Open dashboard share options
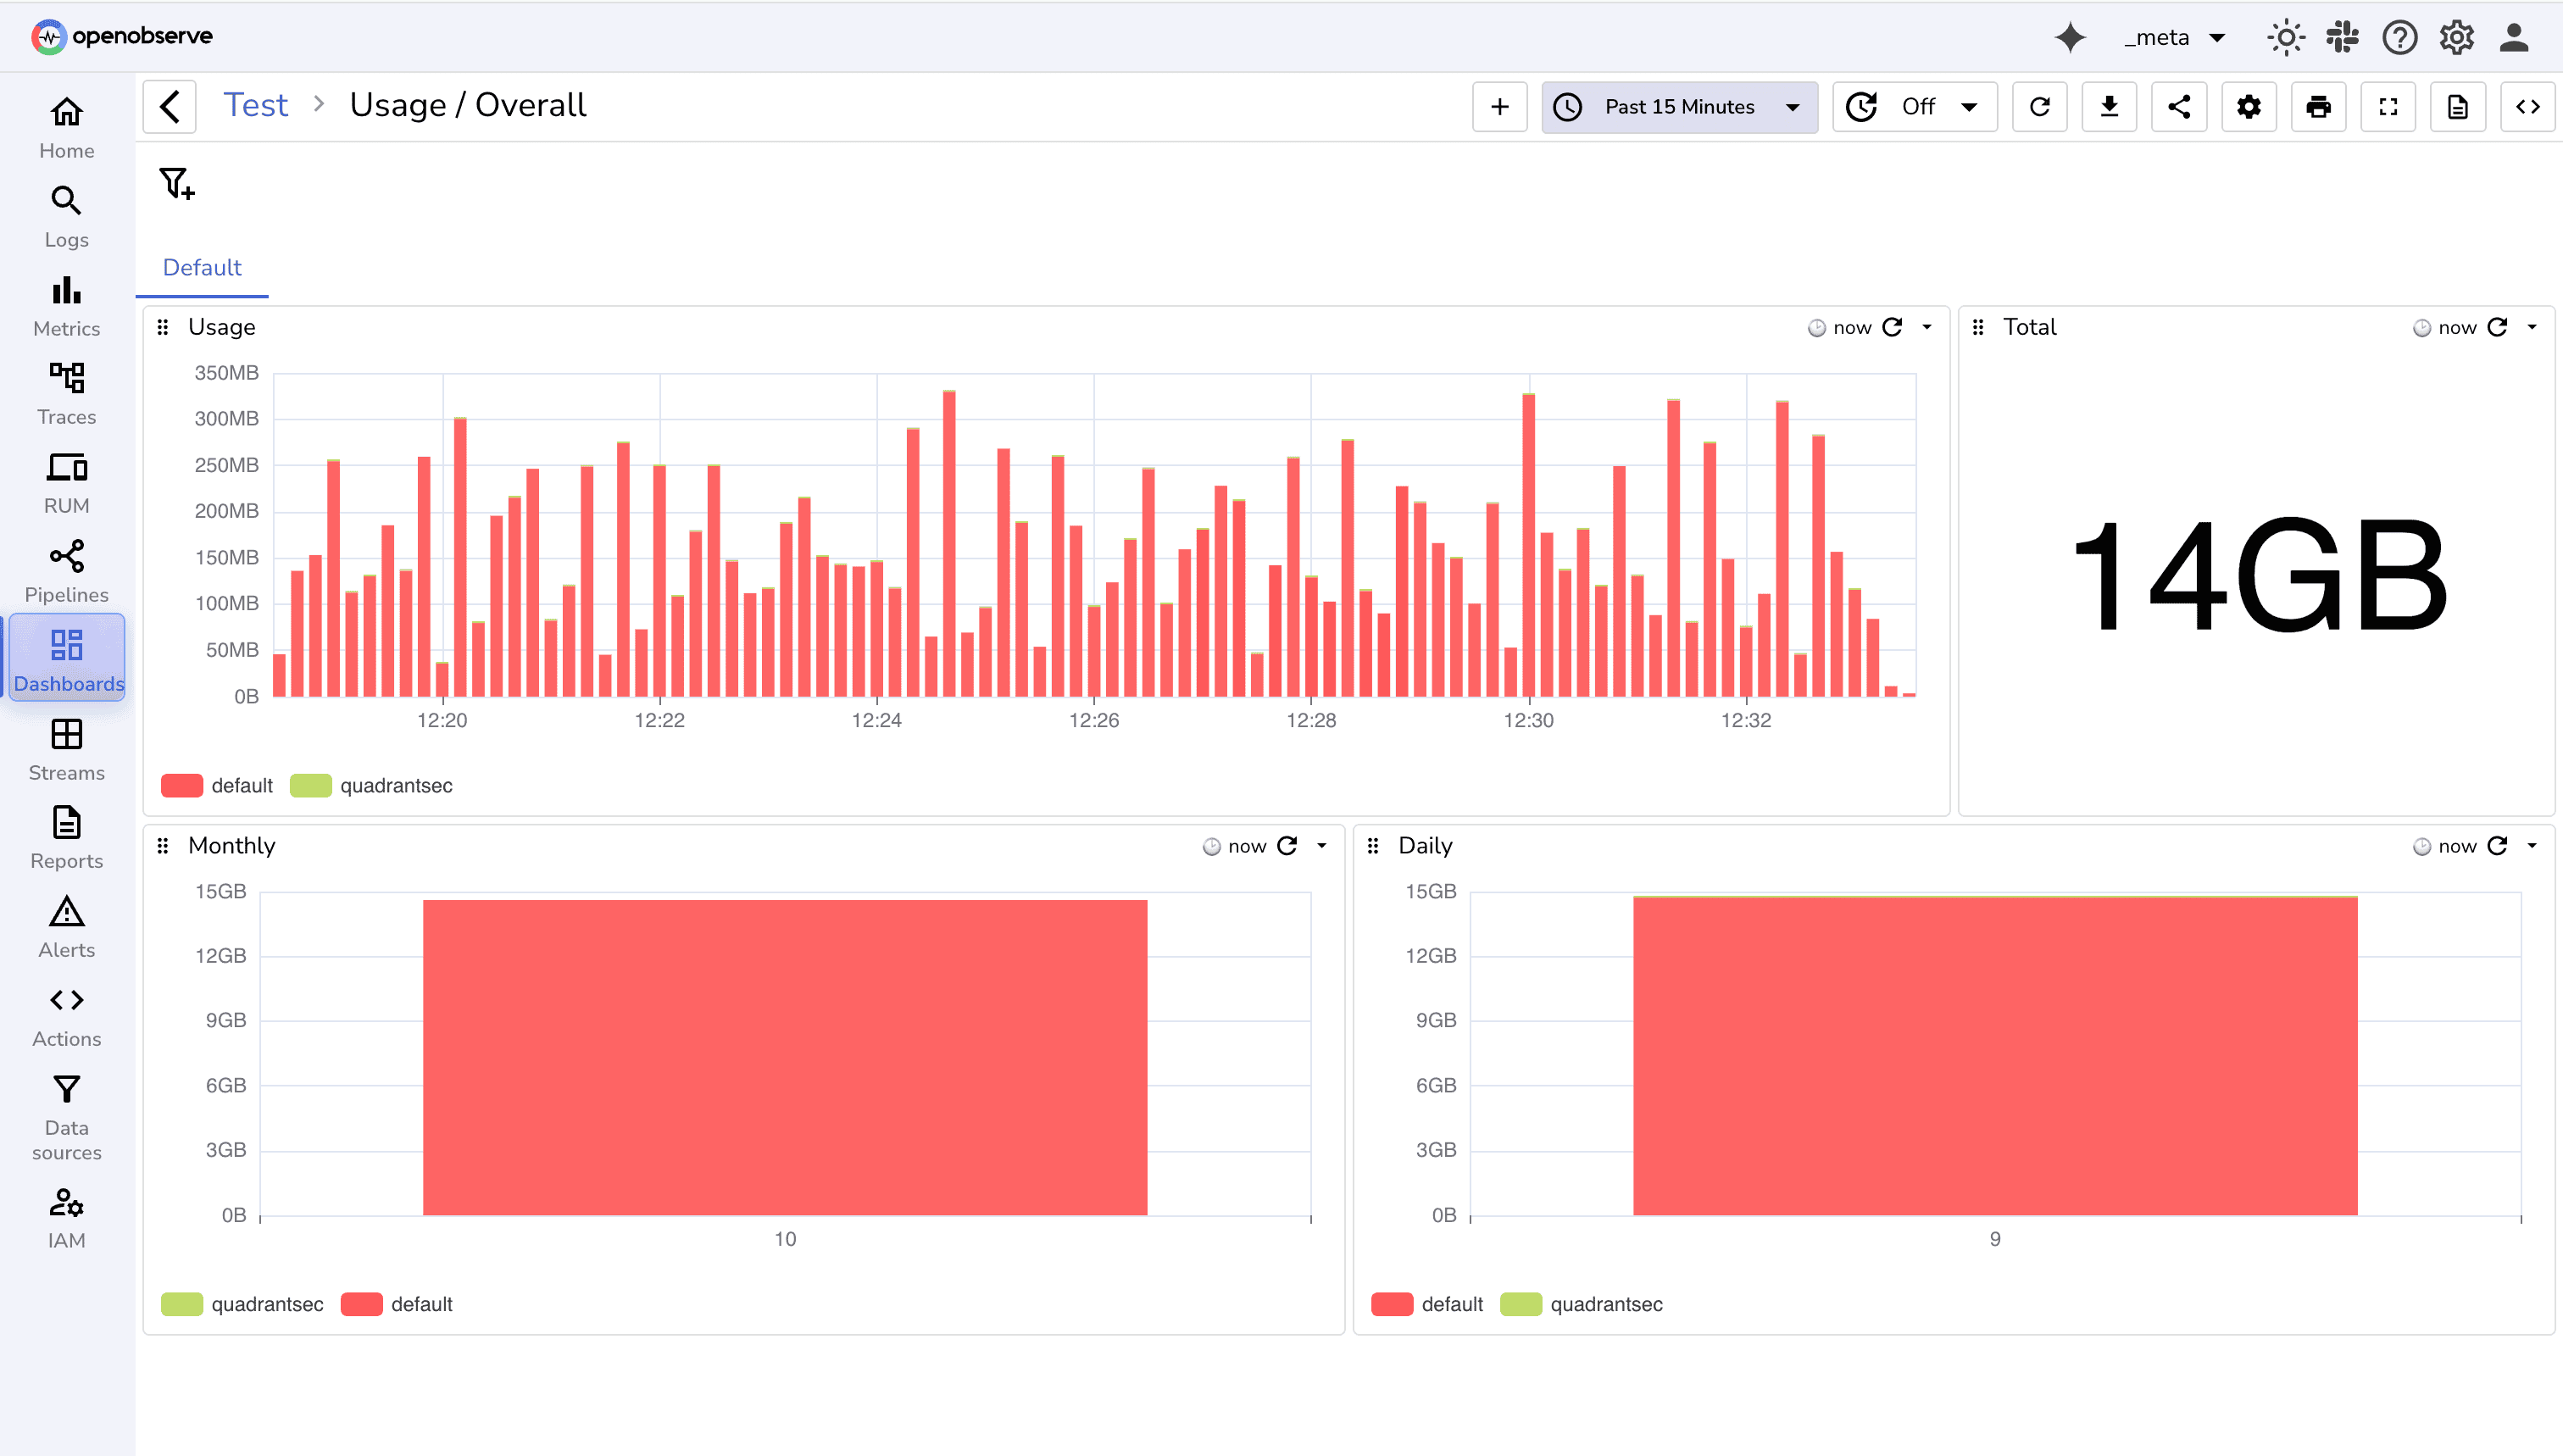Image resolution: width=2563 pixels, height=1456 pixels. (2179, 106)
